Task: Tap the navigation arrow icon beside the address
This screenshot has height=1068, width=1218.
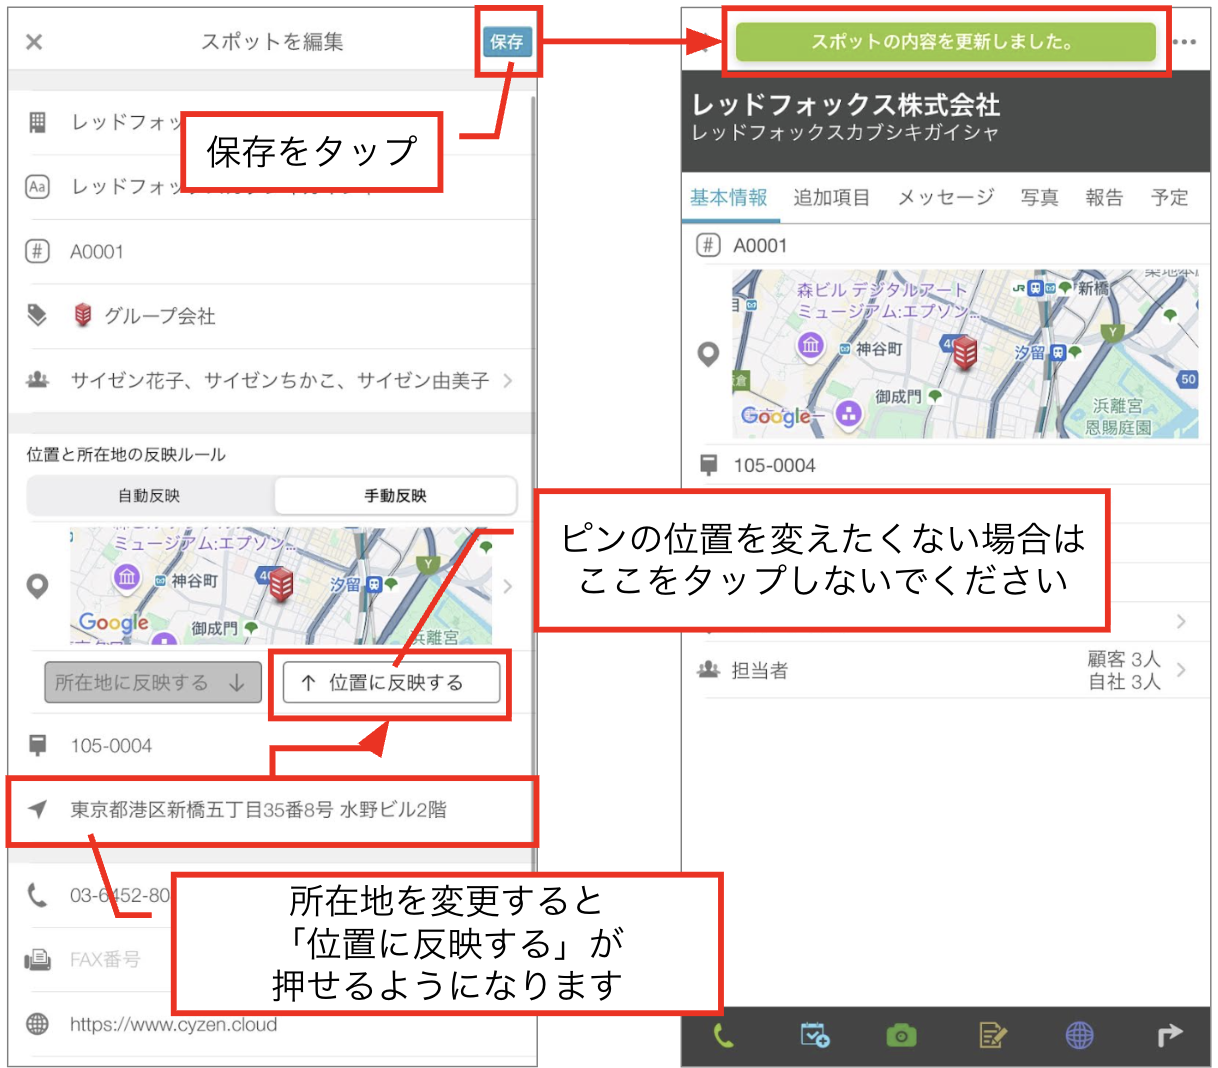Action: point(37,810)
